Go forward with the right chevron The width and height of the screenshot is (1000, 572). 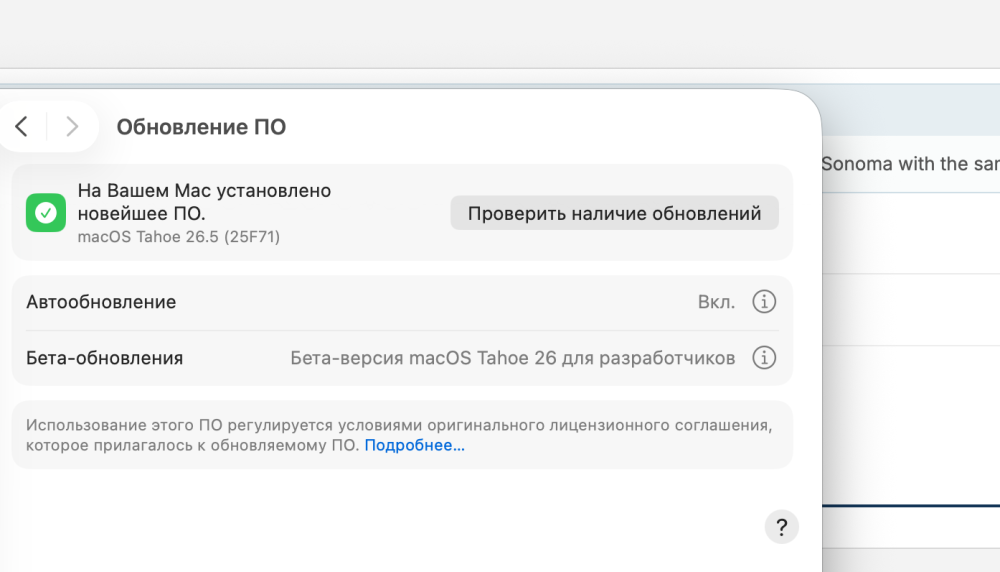71,126
